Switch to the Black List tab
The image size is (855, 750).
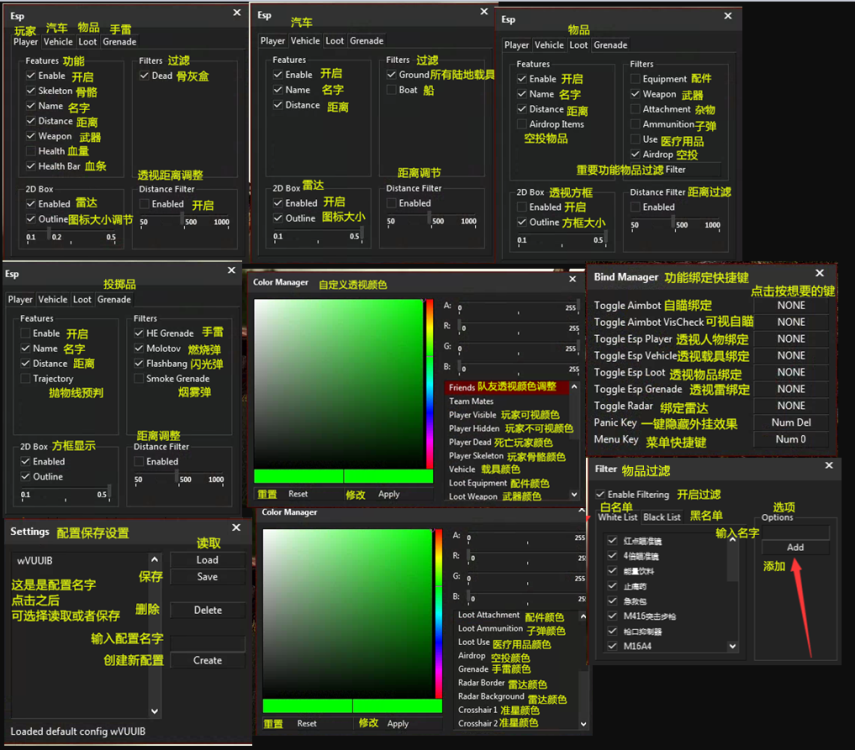(x=661, y=517)
